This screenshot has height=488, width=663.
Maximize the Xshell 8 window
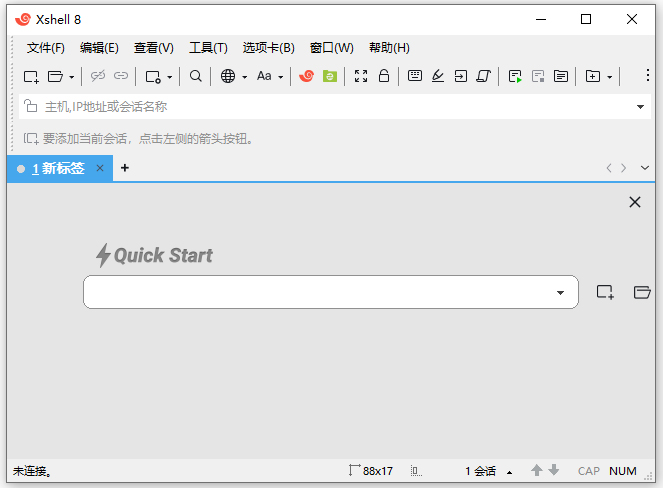tap(586, 19)
